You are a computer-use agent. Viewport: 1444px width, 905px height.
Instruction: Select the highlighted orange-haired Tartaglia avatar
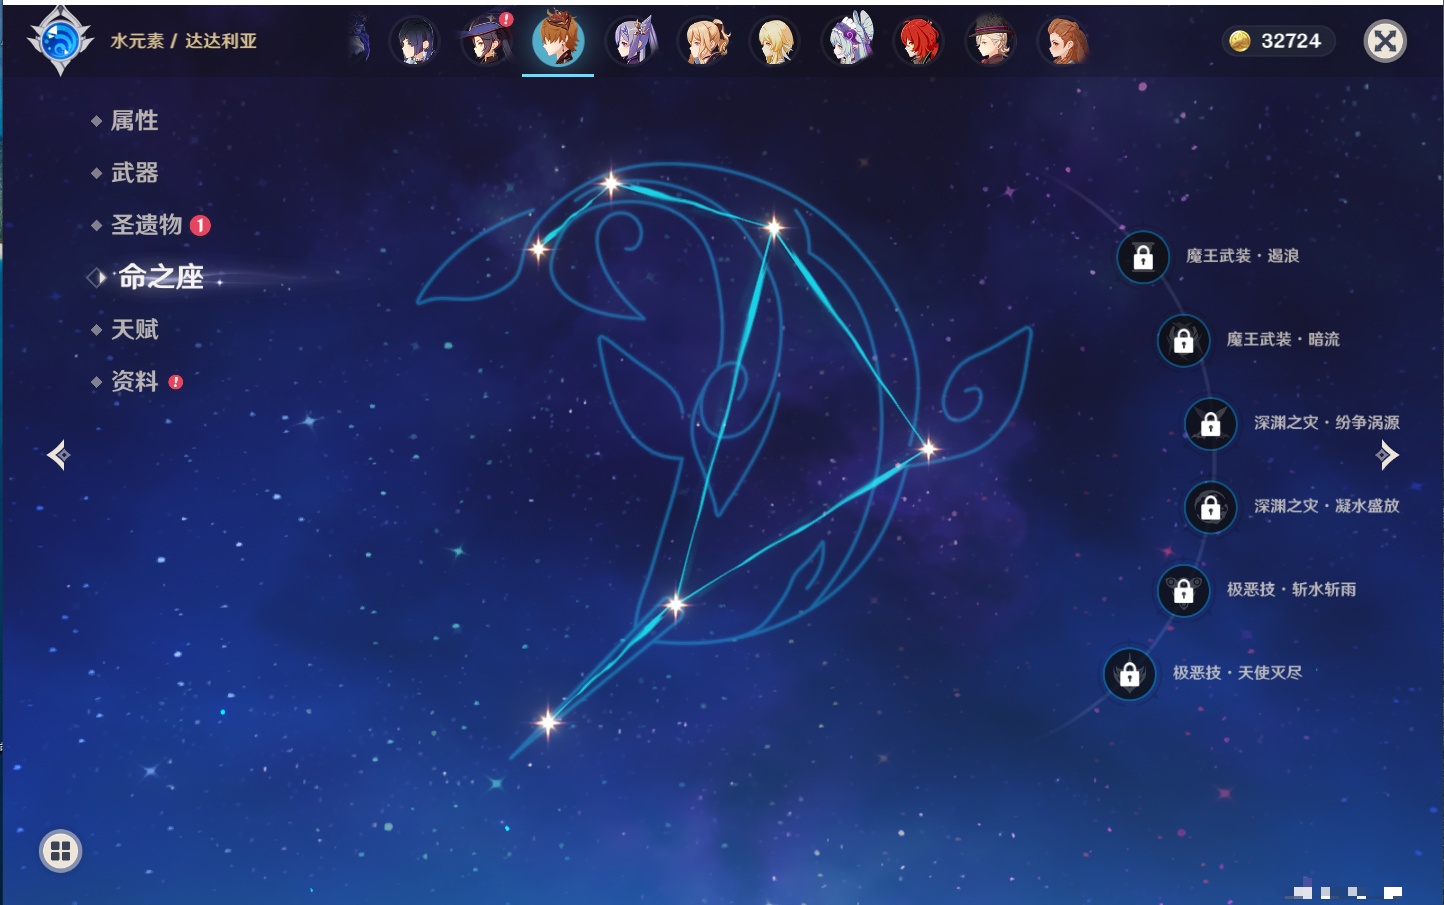(x=558, y=40)
